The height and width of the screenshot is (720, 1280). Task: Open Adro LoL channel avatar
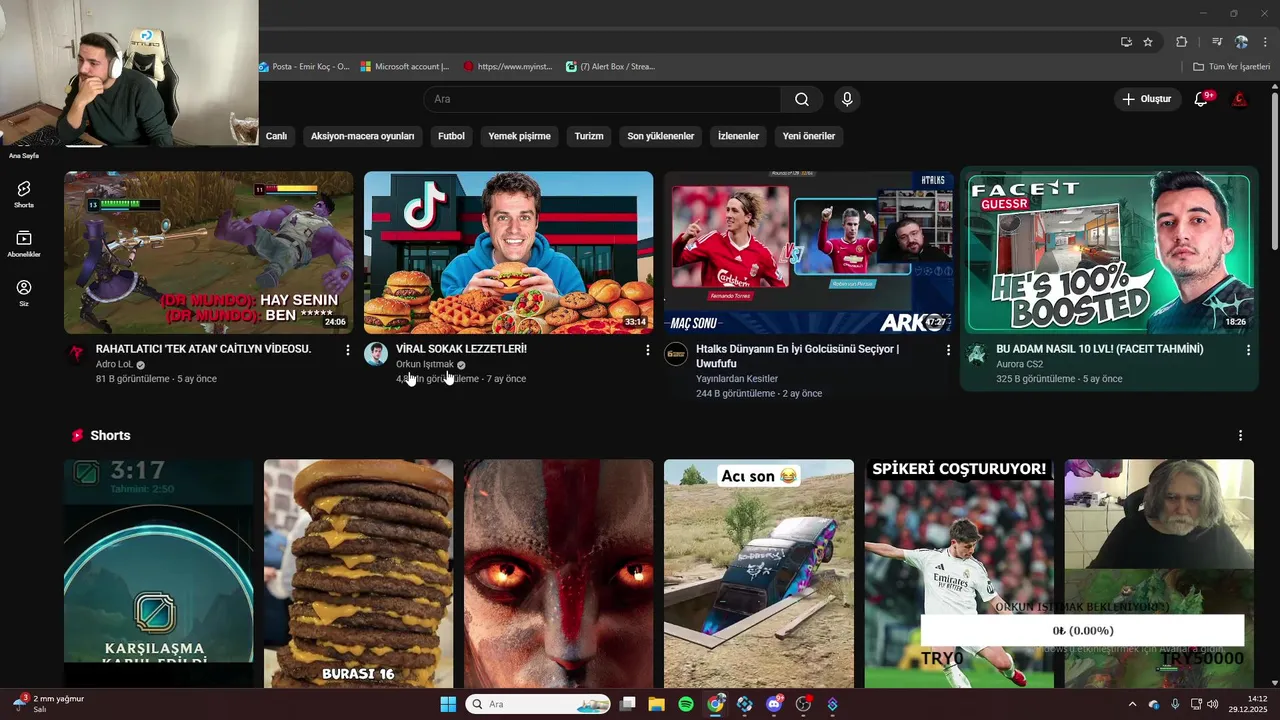pos(76,354)
